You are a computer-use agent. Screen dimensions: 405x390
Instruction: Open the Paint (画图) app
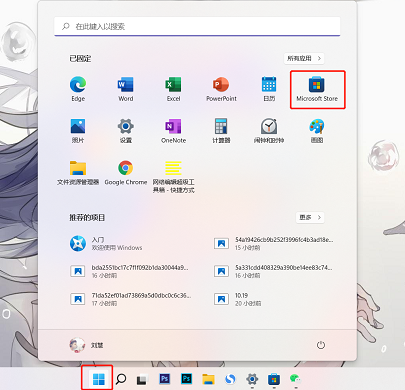tap(317, 130)
